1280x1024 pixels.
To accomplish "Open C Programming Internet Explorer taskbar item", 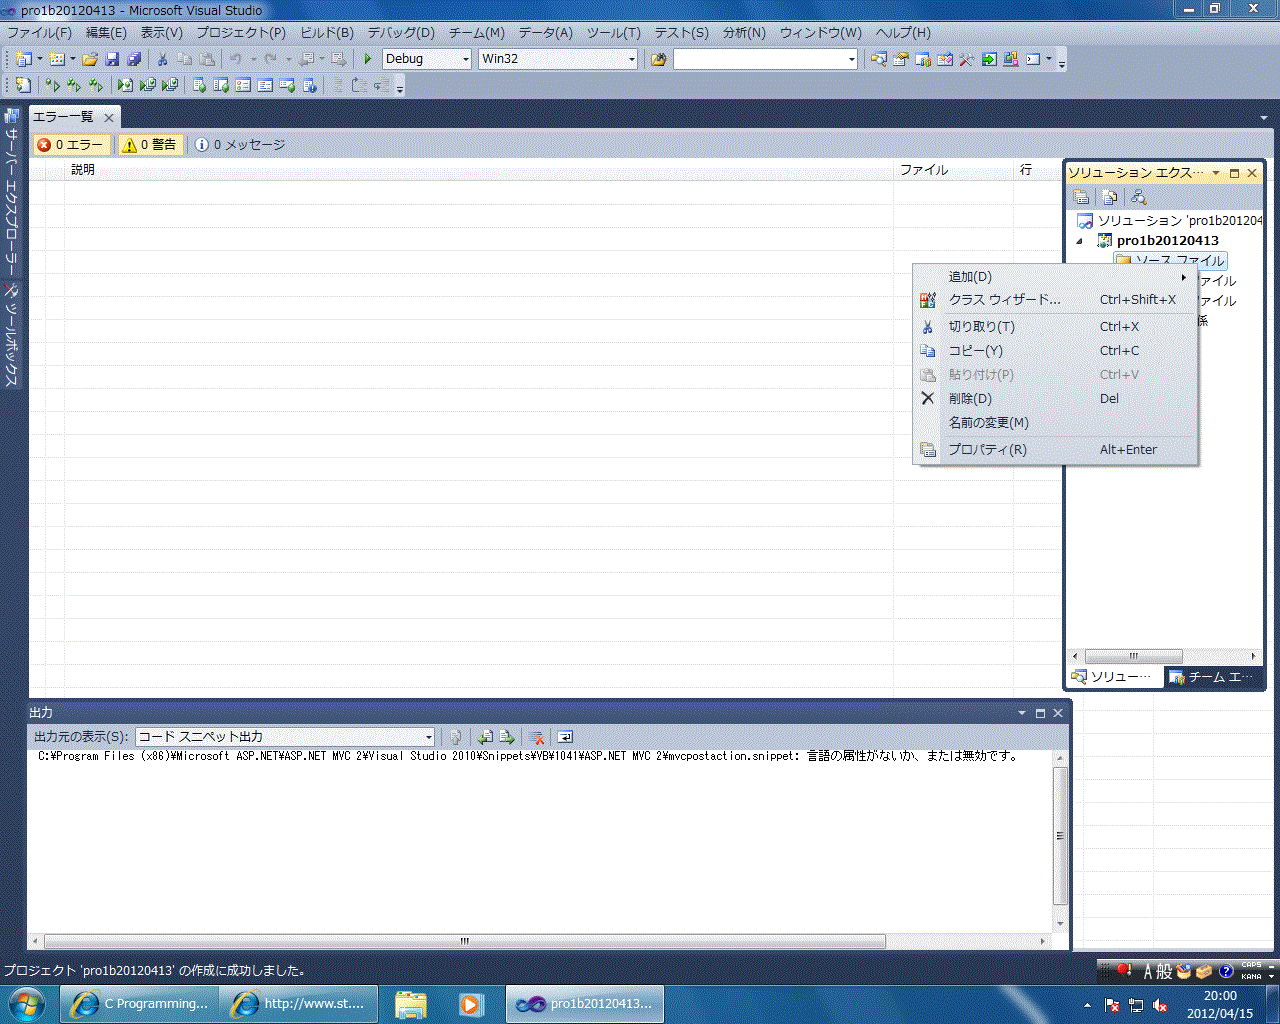I will [x=138, y=1004].
